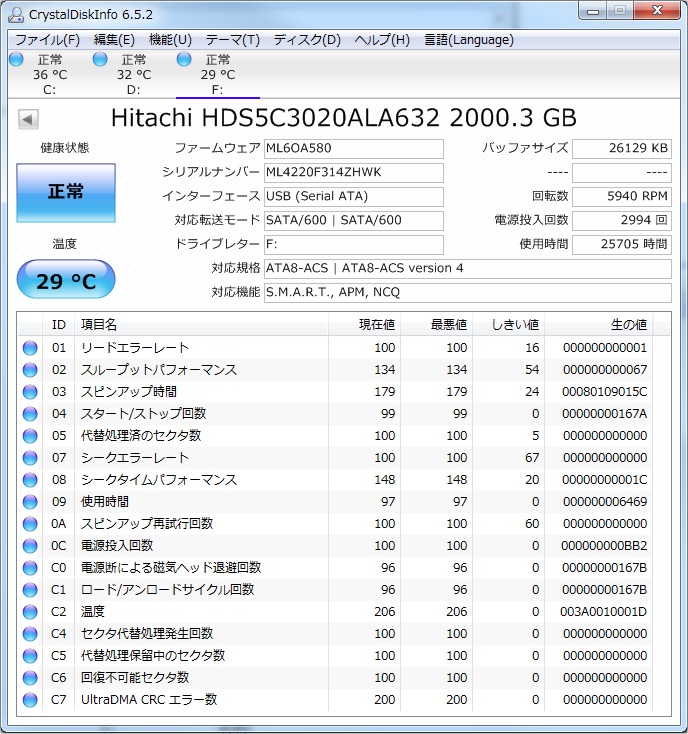Open the ヘルプ(H) menu

pos(382,40)
